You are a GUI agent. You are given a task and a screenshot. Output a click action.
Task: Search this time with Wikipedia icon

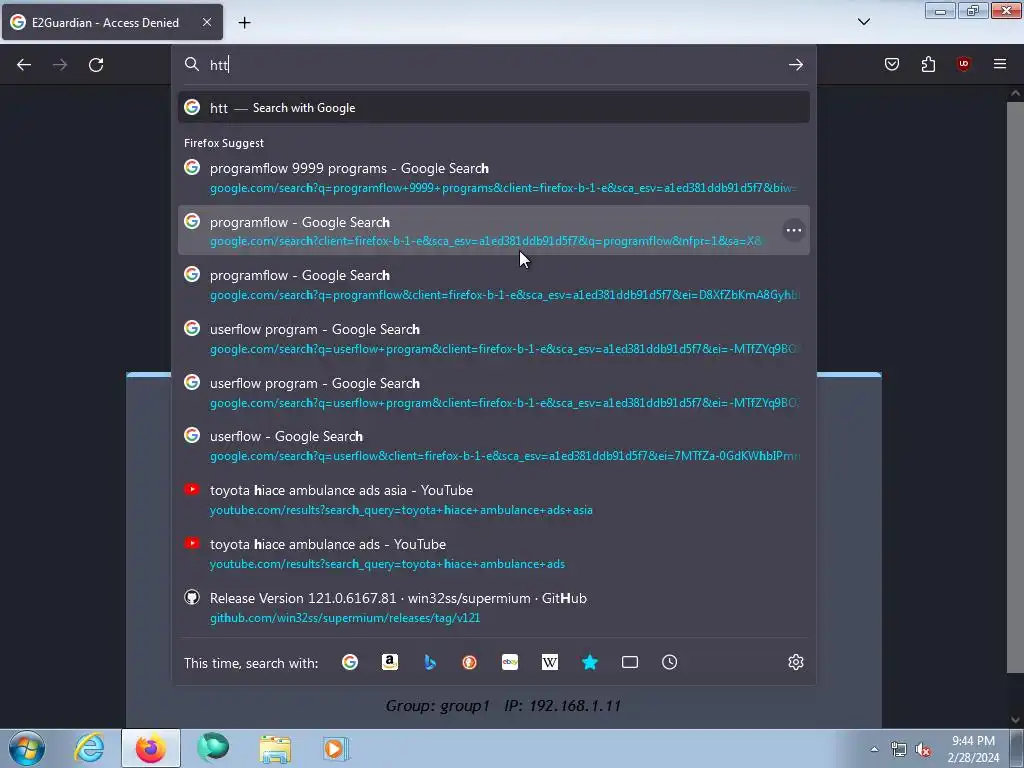[550, 662]
